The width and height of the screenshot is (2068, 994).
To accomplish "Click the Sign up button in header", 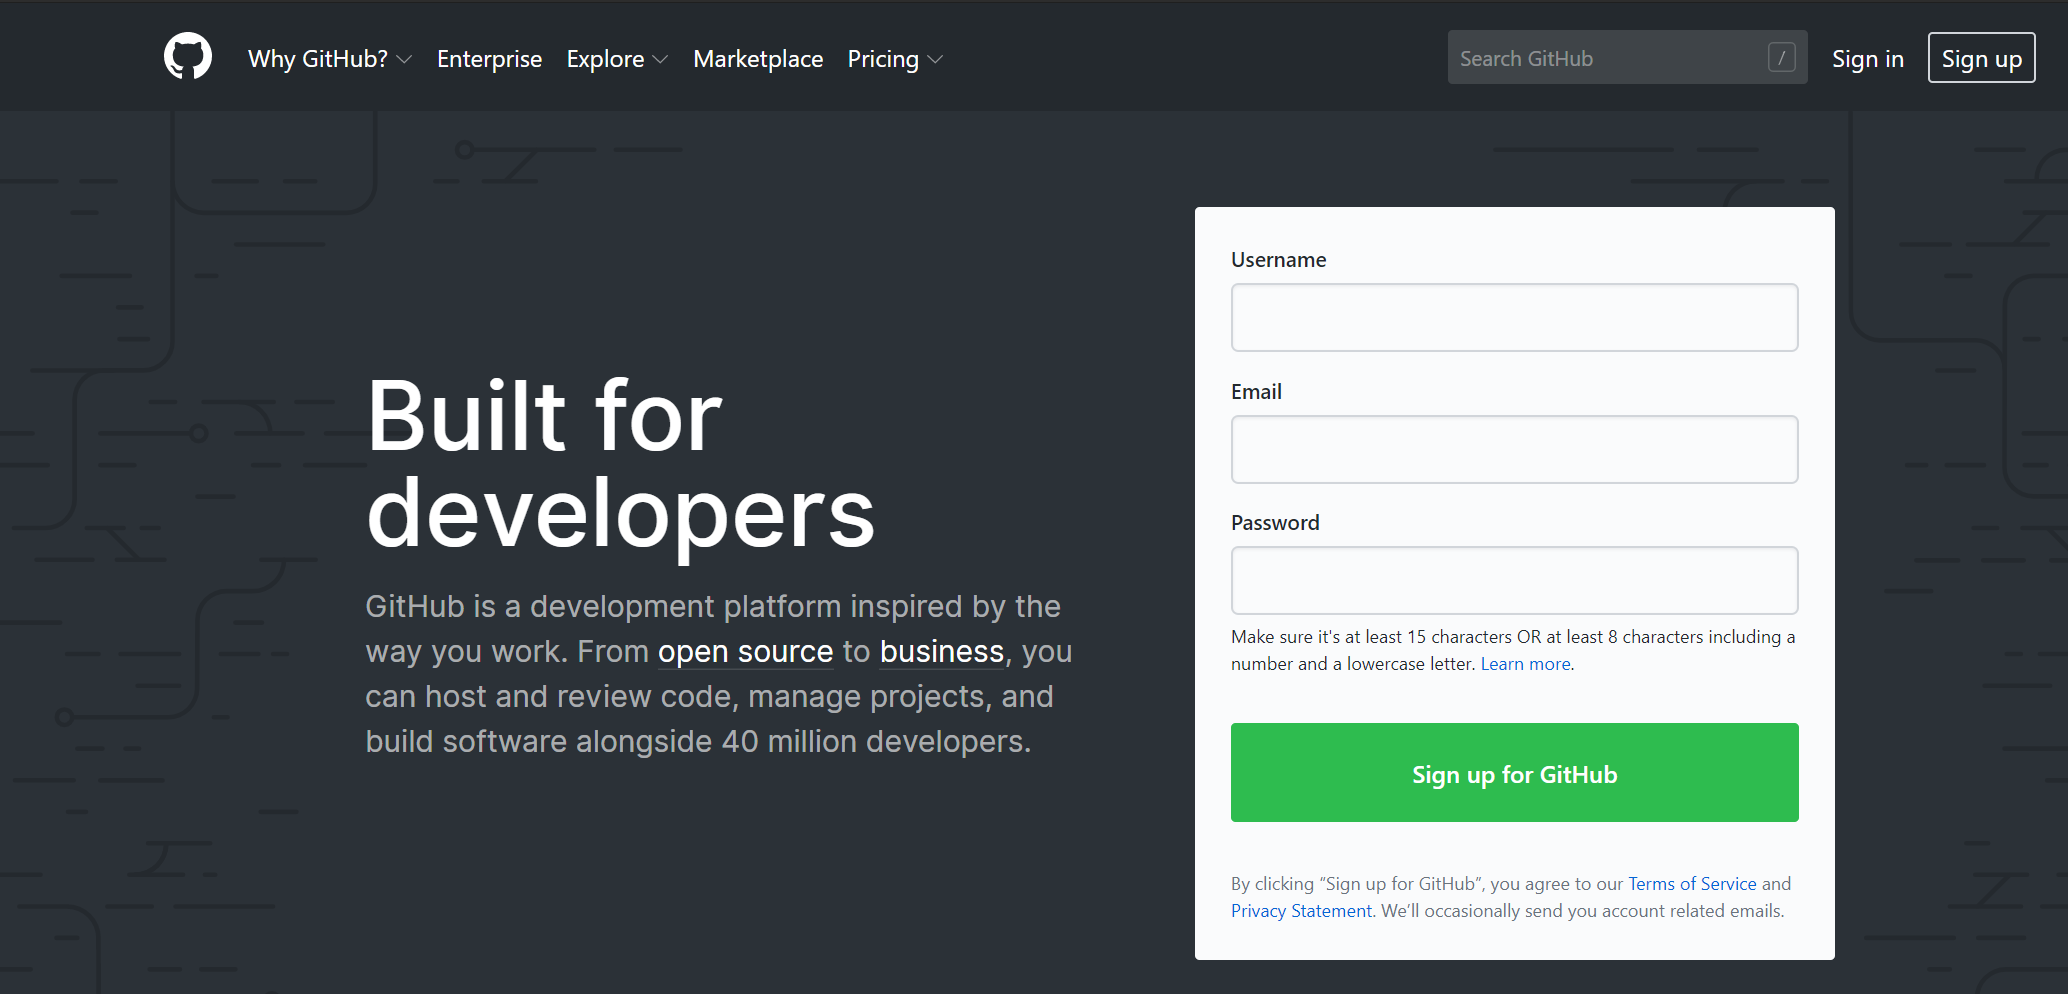I will click(1981, 58).
